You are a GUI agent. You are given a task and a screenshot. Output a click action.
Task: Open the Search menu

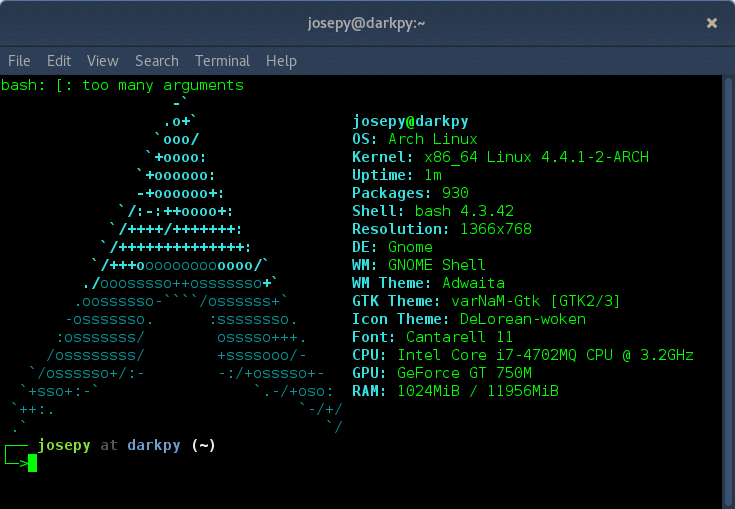[157, 61]
